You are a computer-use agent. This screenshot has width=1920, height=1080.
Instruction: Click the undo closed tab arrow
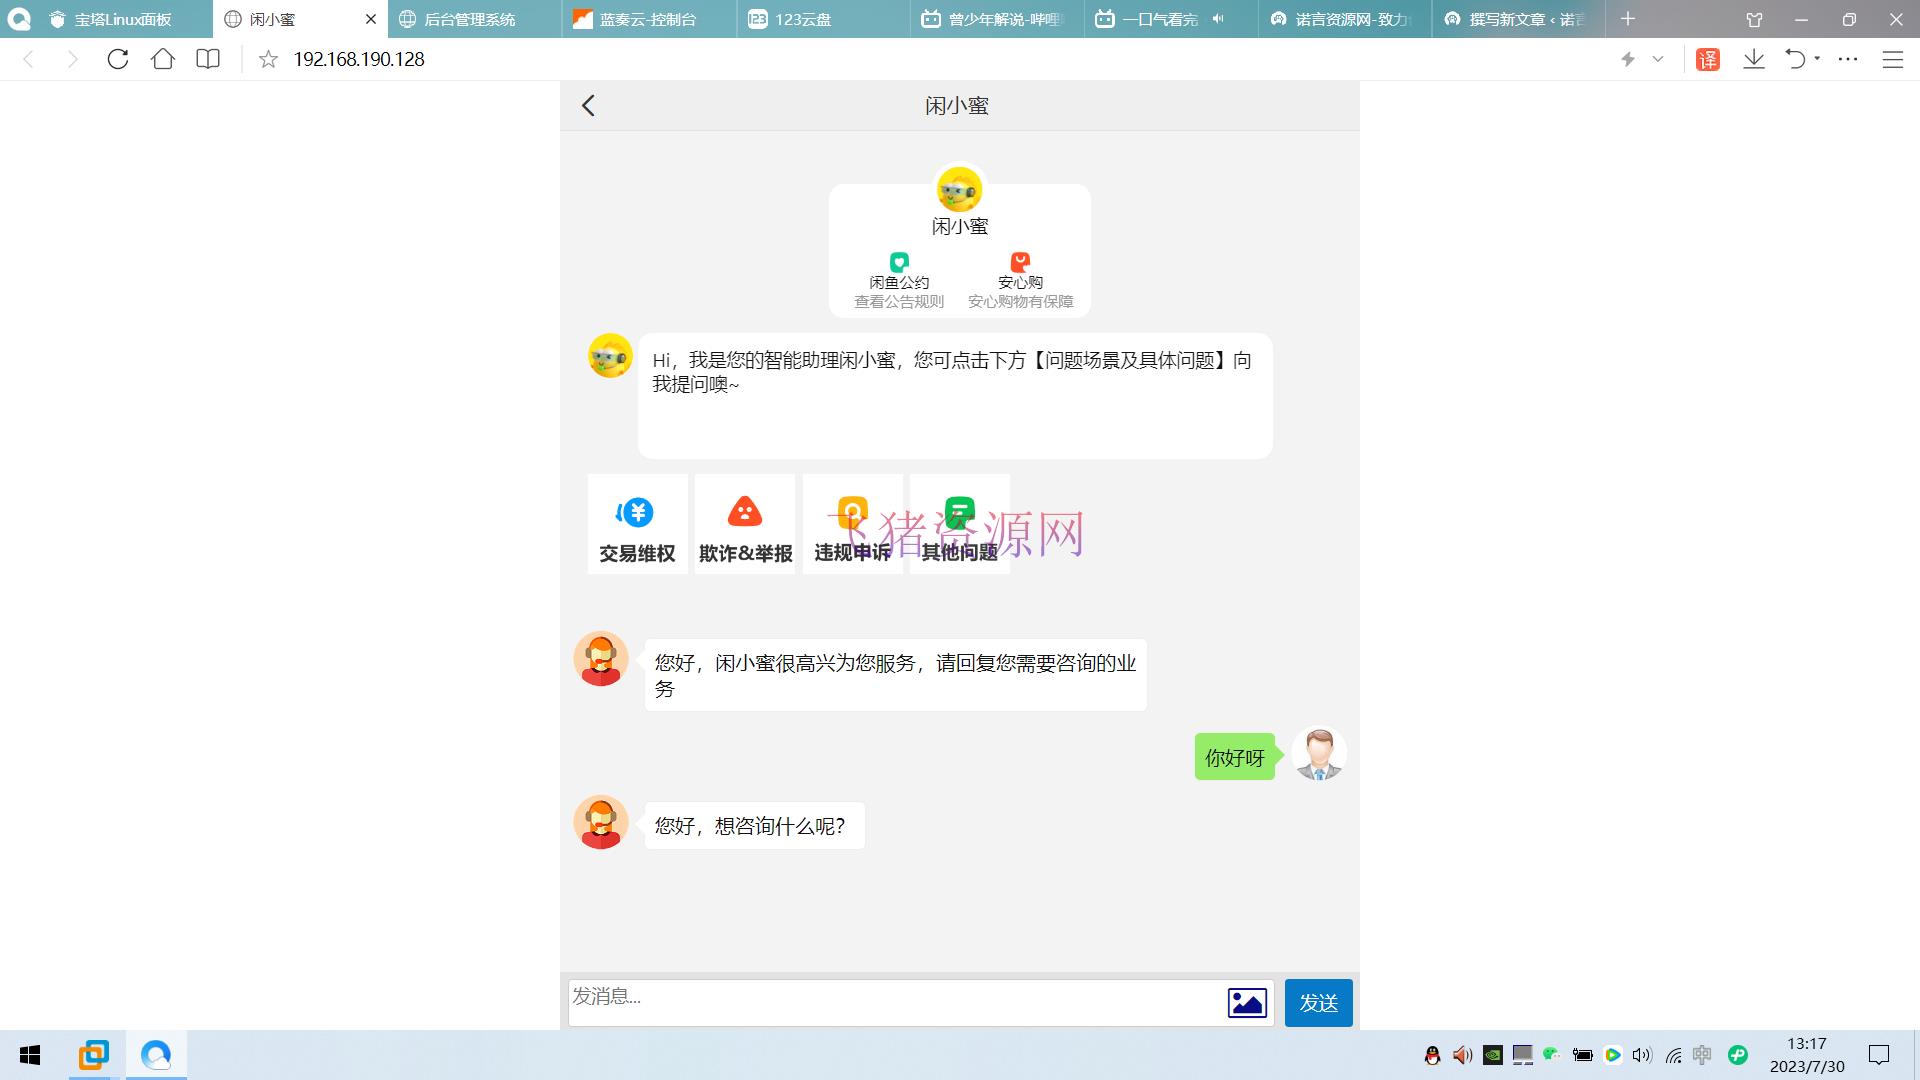pos(1796,59)
